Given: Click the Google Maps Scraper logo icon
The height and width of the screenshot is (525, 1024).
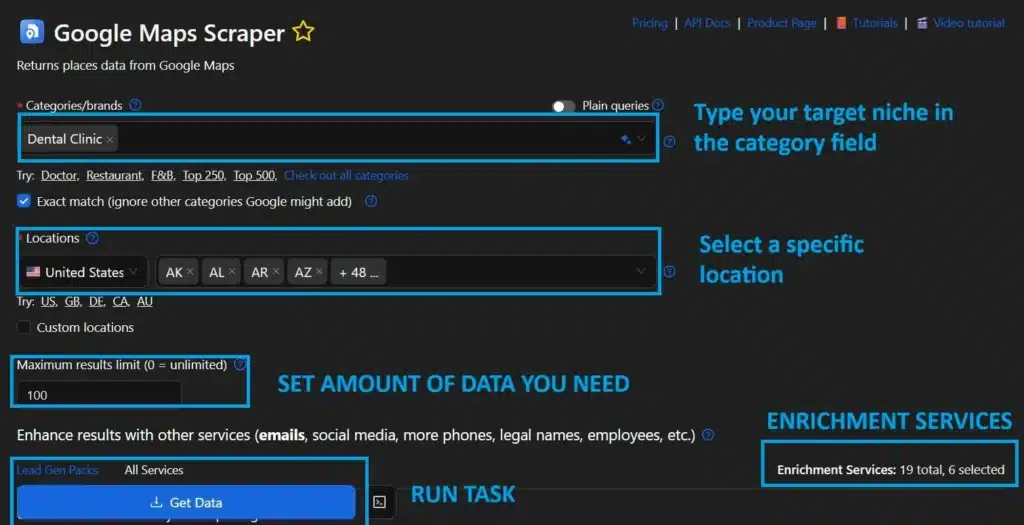Looking at the screenshot, I should point(32,31).
